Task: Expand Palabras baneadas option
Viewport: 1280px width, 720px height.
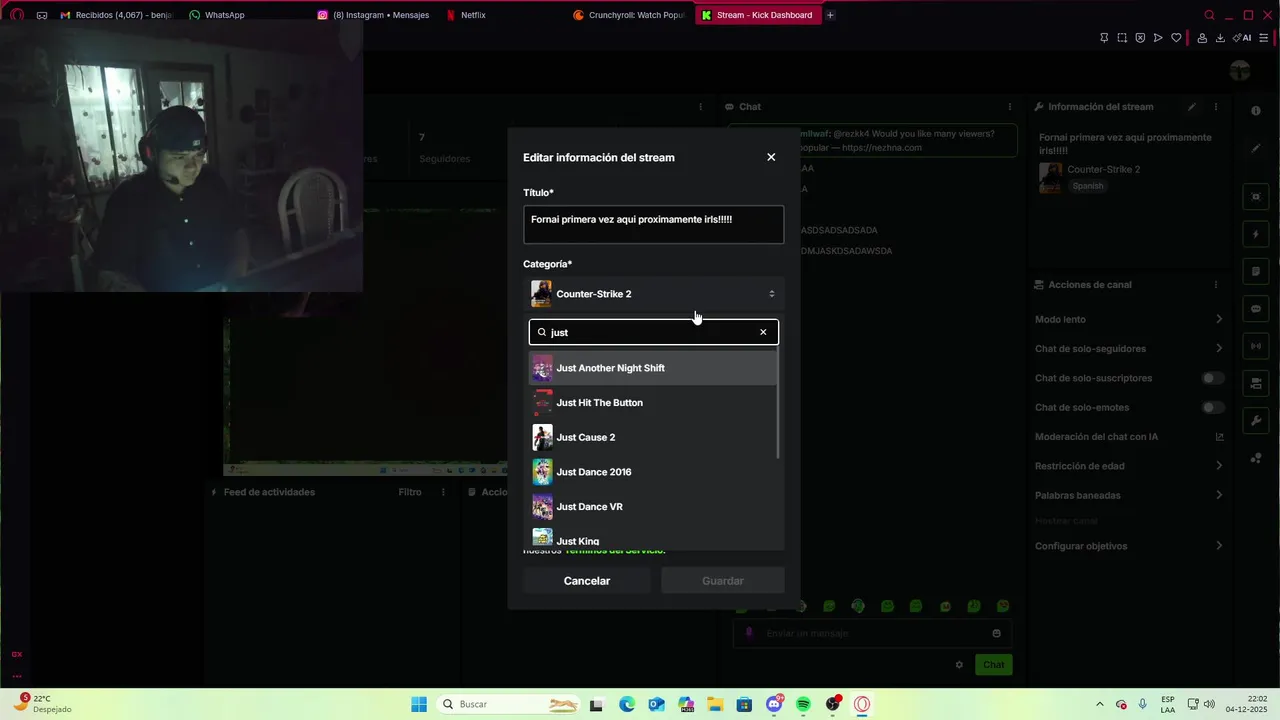Action: 1129,495
